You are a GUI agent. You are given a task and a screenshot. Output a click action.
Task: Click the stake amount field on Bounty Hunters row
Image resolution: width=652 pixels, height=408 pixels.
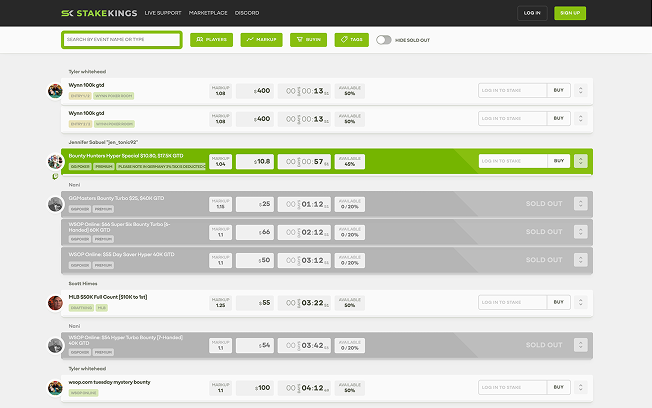click(x=512, y=161)
